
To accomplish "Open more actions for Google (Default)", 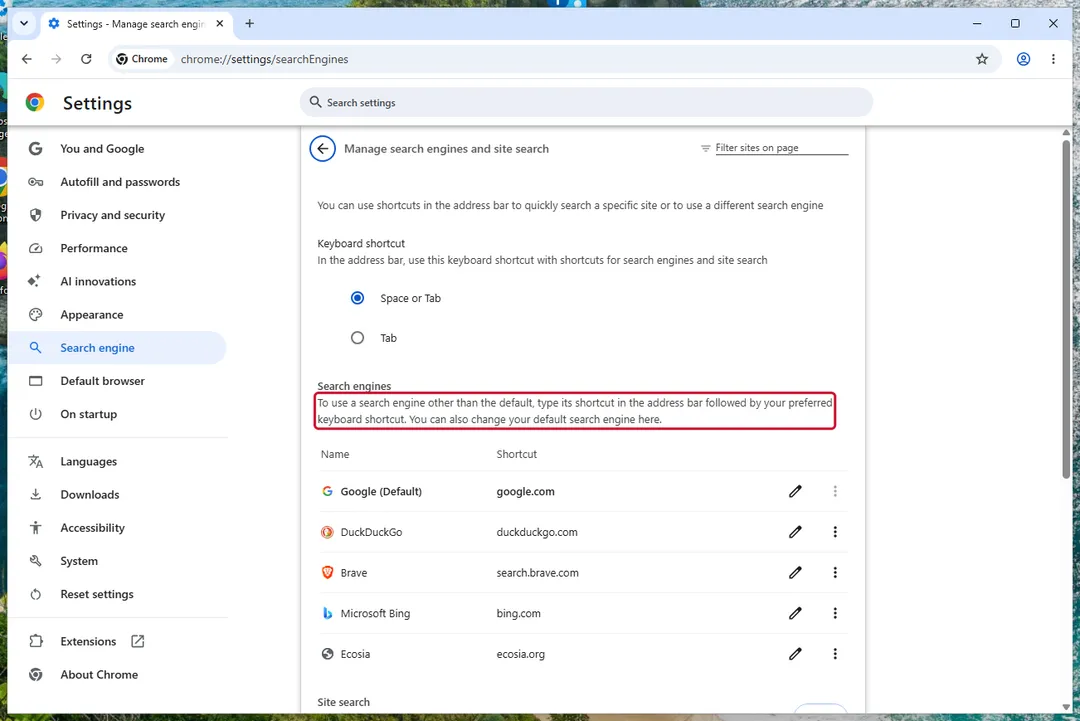I will pos(835,491).
